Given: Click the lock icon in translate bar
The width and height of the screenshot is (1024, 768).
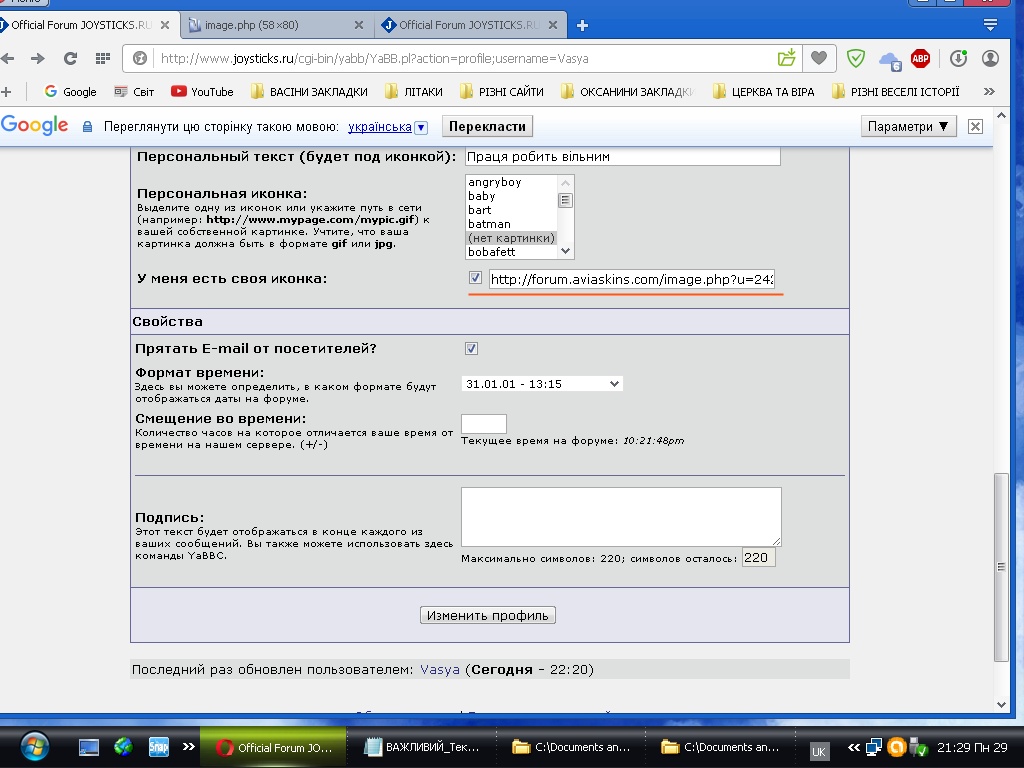Looking at the screenshot, I should [88, 127].
